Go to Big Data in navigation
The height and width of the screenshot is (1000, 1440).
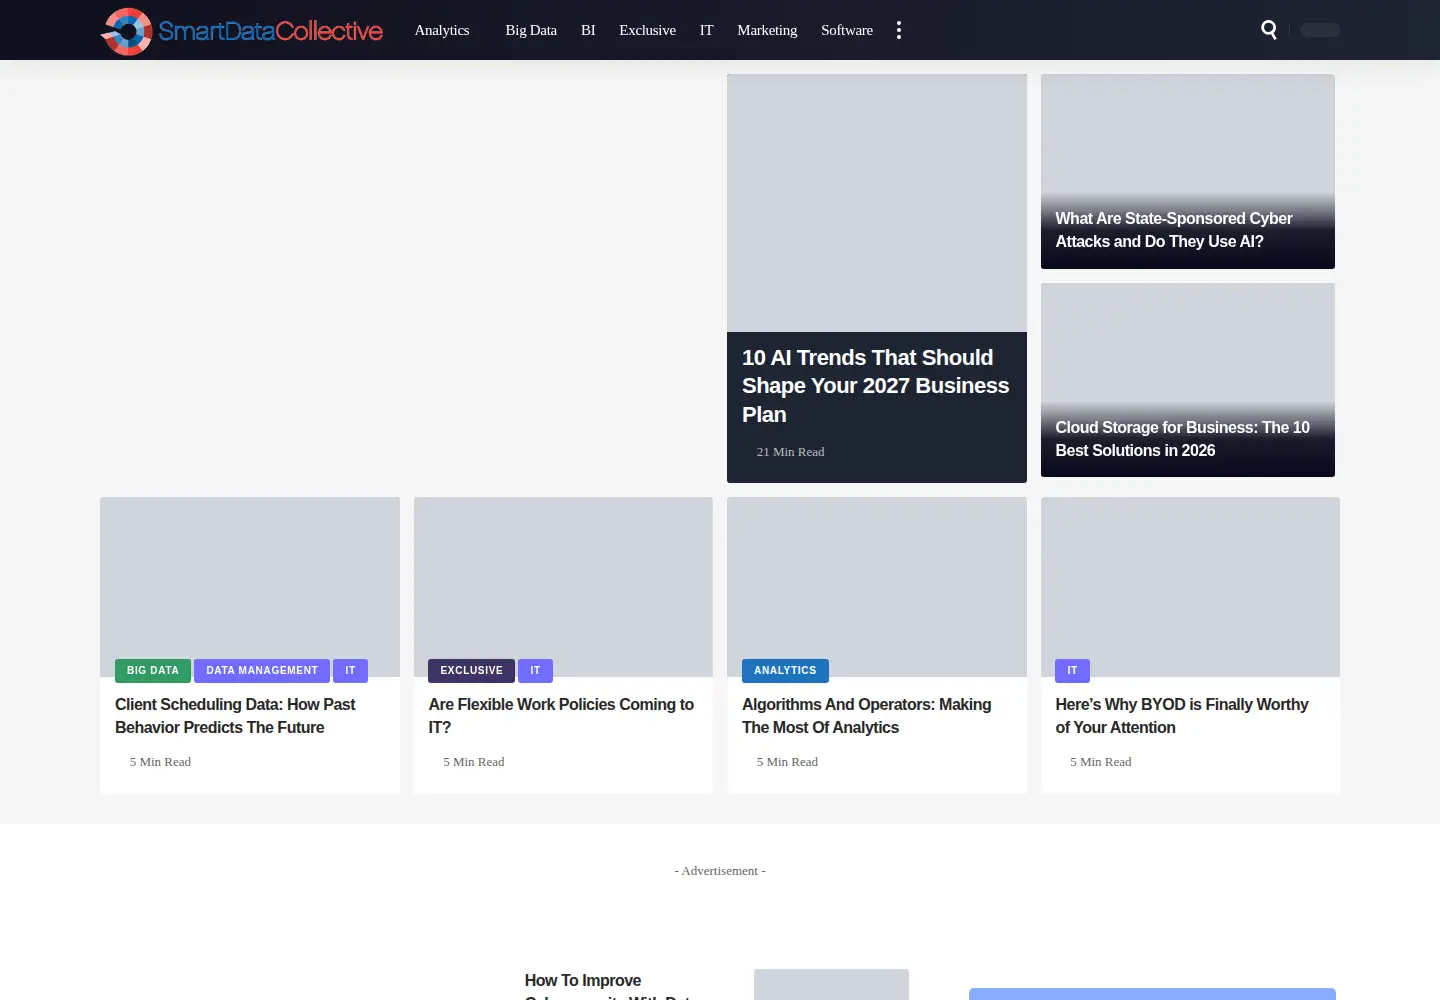(531, 30)
